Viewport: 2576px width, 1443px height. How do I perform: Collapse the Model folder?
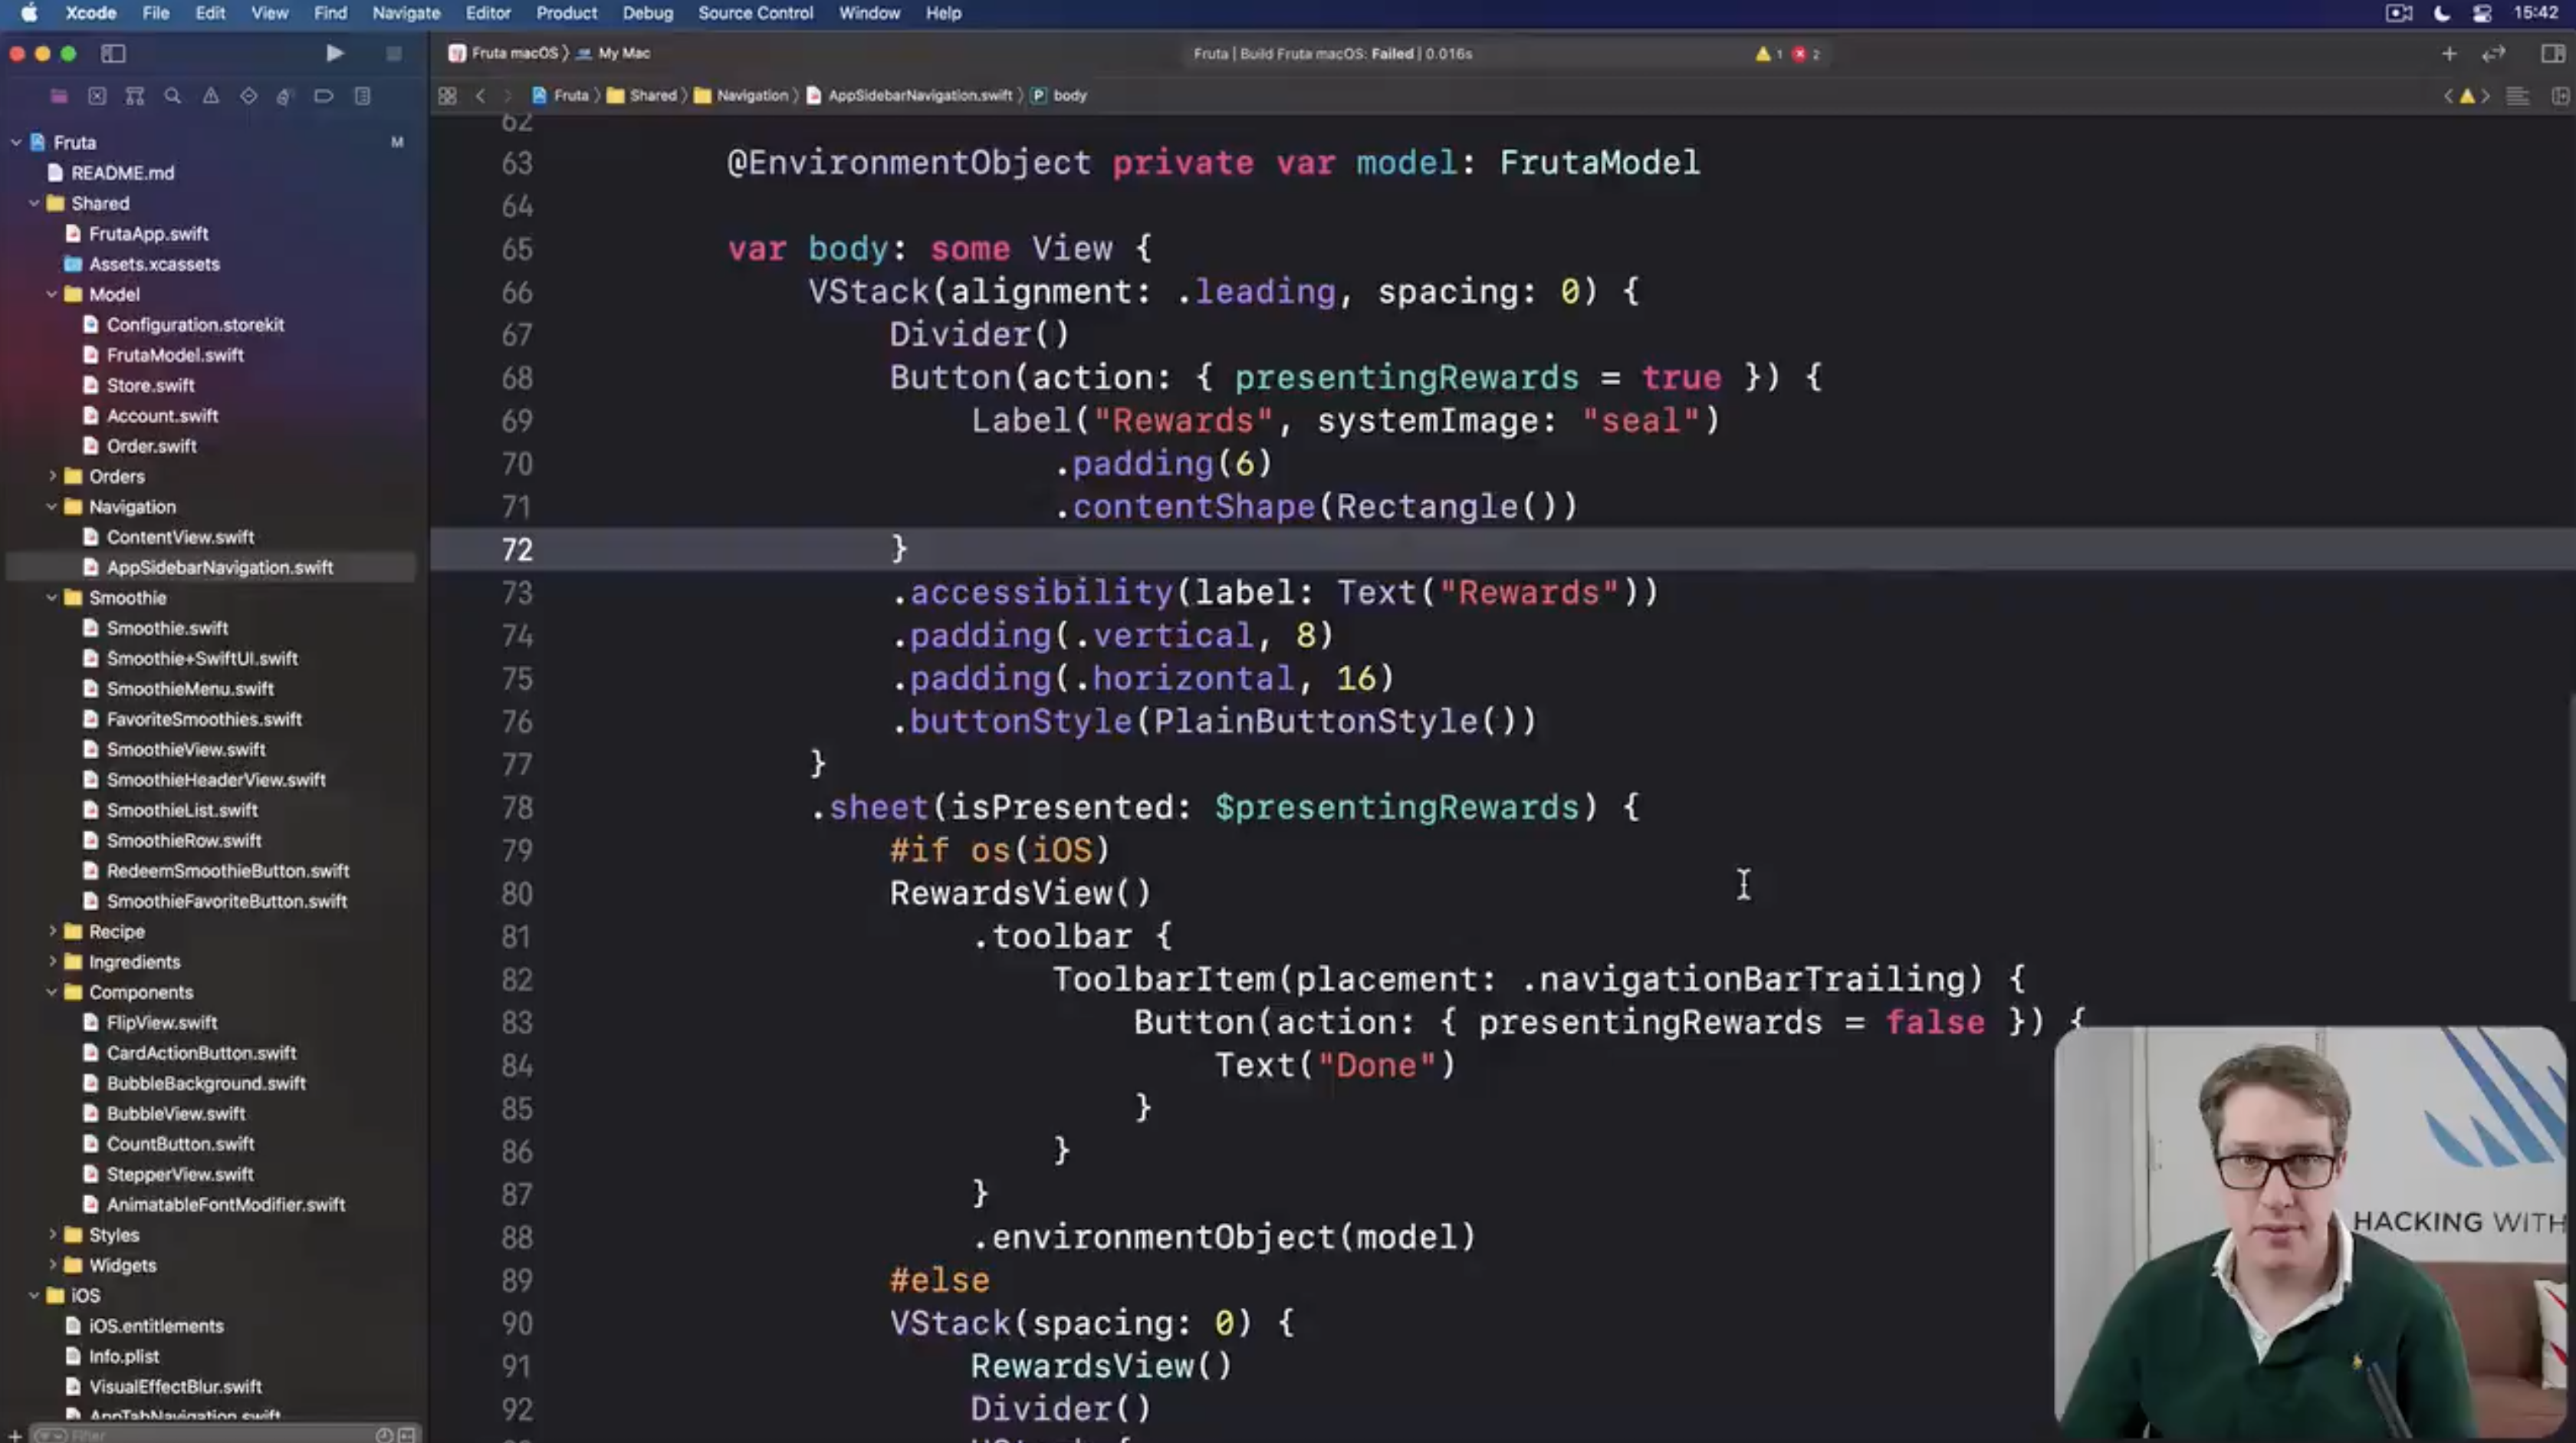[52, 294]
